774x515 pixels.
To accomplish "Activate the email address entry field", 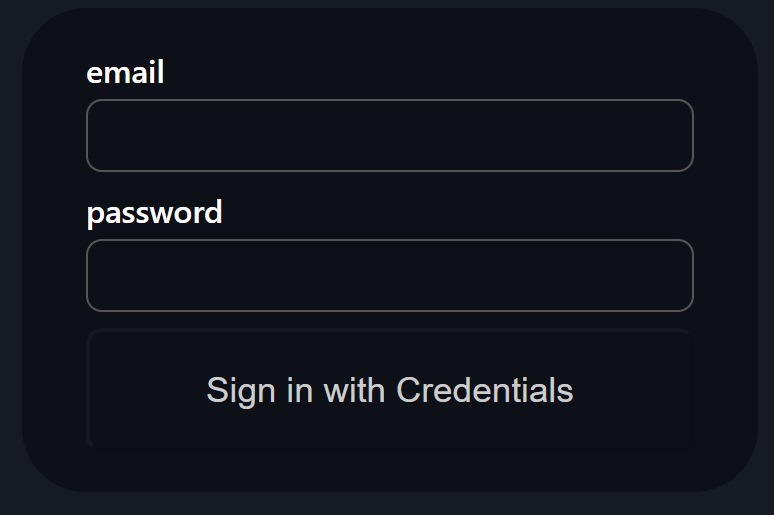I will (390, 135).
